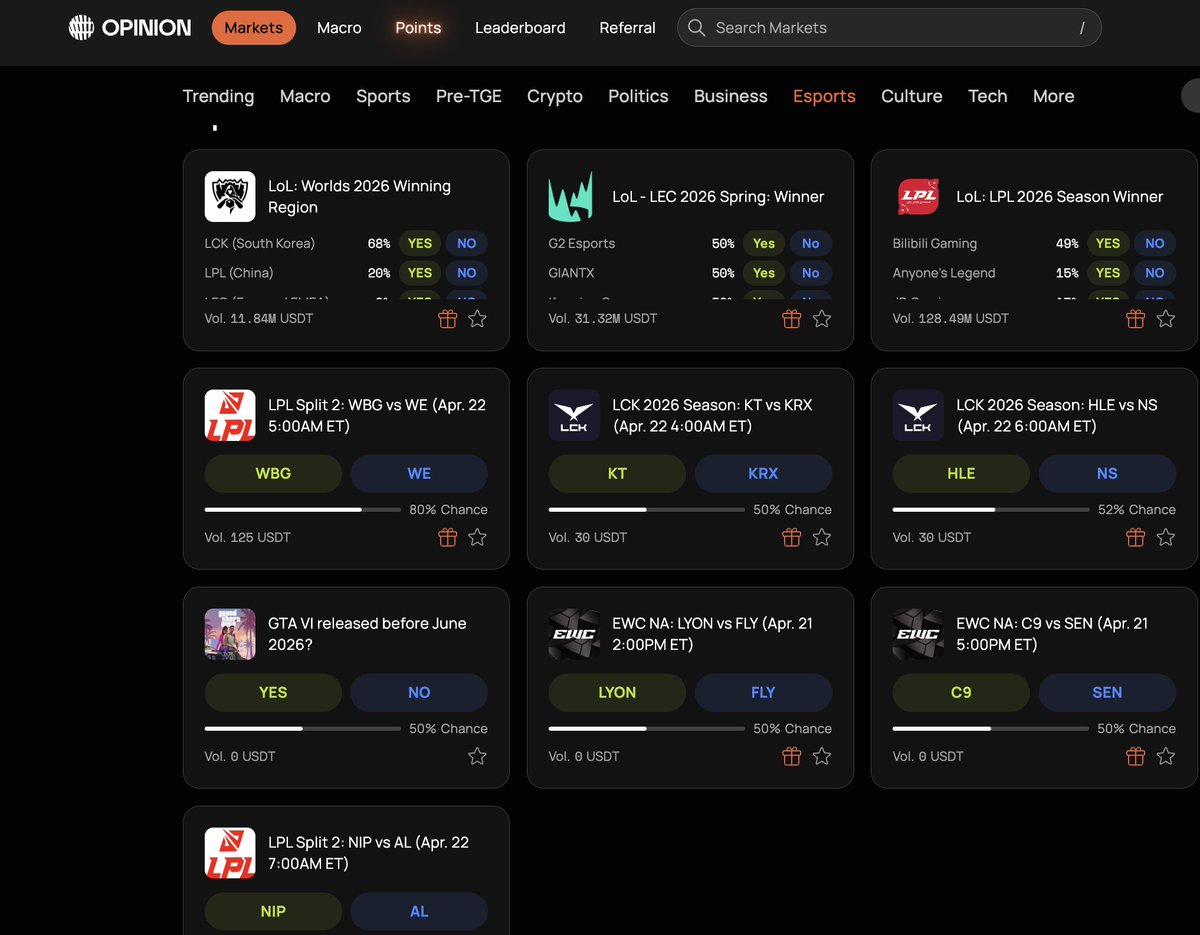Viewport: 1200px width, 935px height.
Task: Favorite the LEC 2026 Spring Winner market
Action: tap(821, 319)
